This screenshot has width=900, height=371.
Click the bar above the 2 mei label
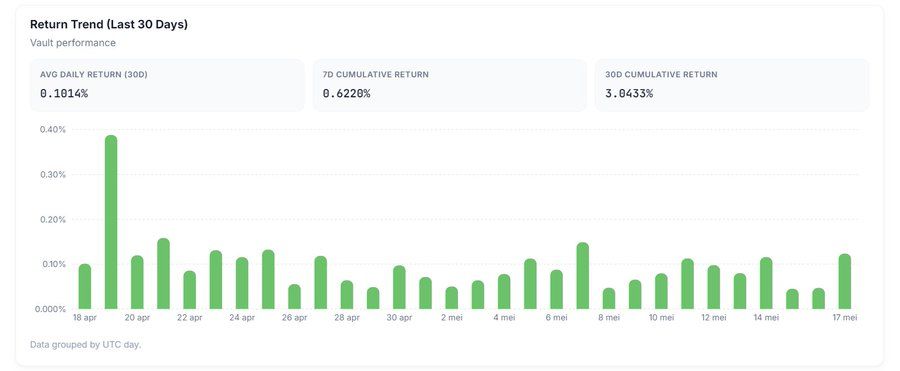click(x=452, y=298)
